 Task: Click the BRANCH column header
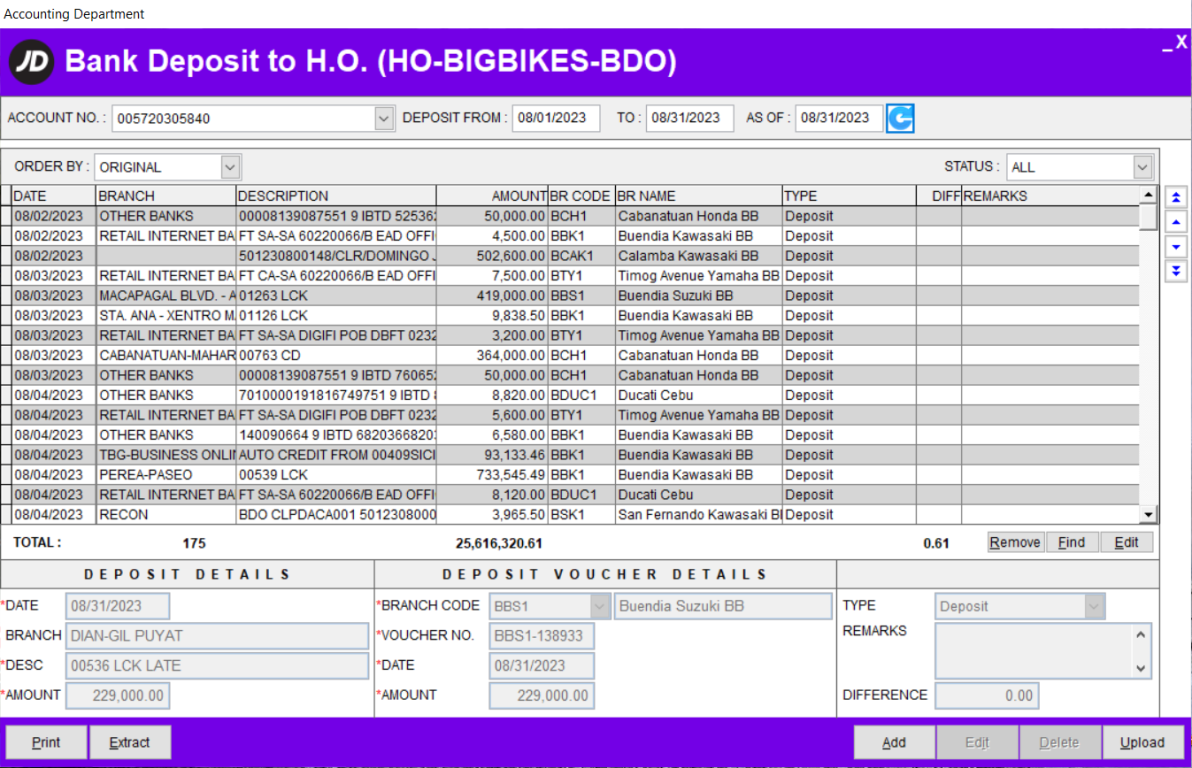(166, 196)
